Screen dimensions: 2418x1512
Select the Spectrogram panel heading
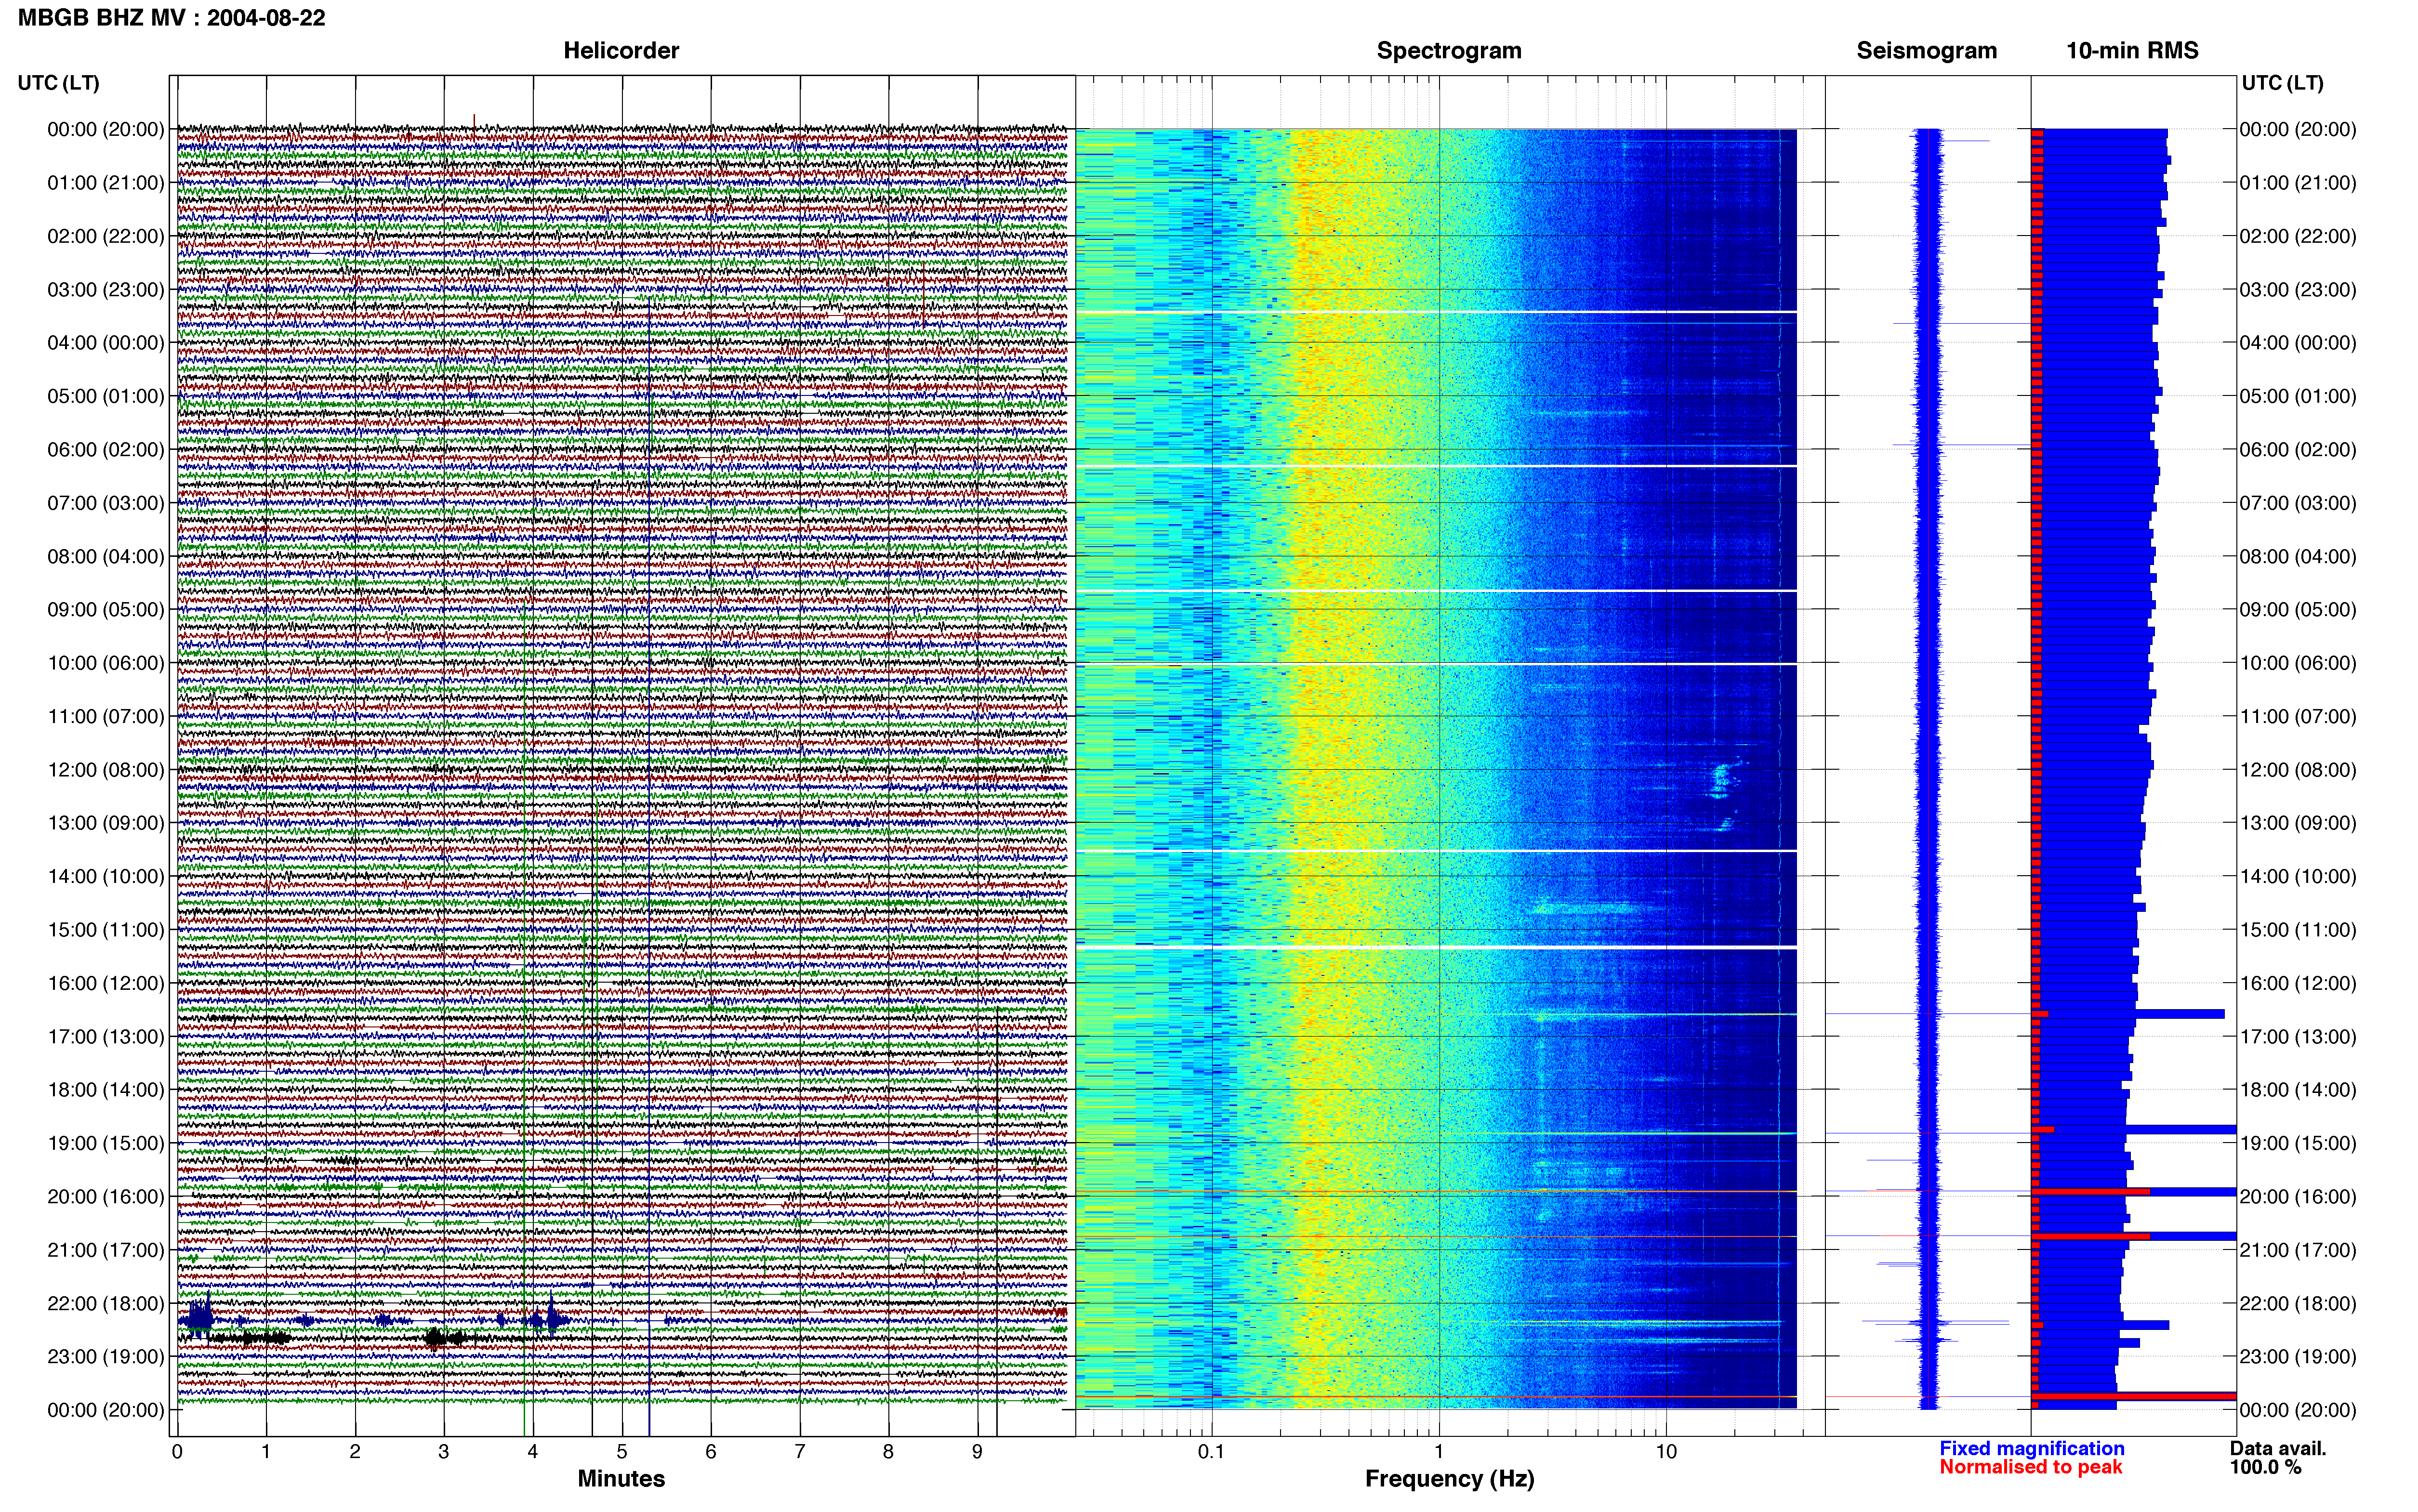click(1449, 50)
